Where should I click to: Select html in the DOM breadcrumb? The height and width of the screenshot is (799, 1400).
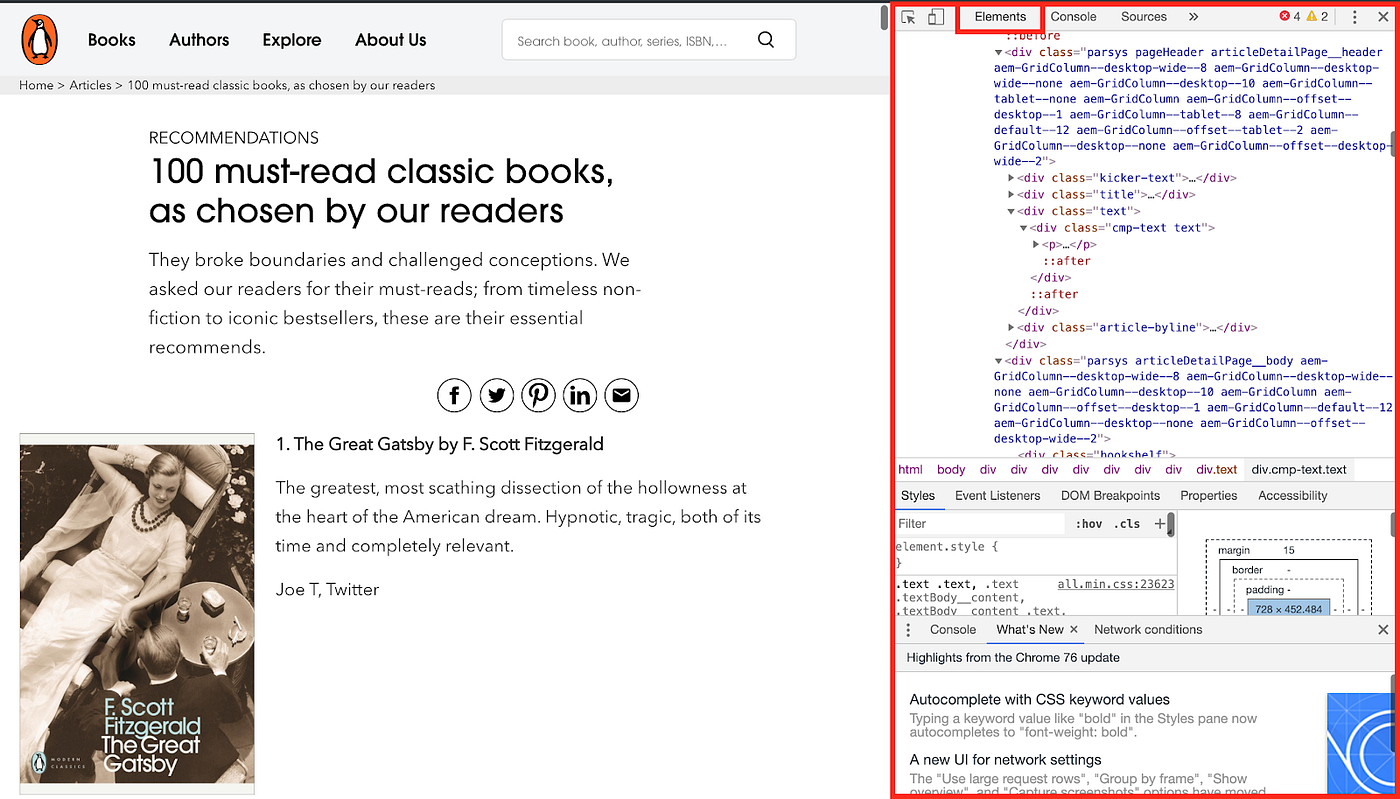point(910,469)
